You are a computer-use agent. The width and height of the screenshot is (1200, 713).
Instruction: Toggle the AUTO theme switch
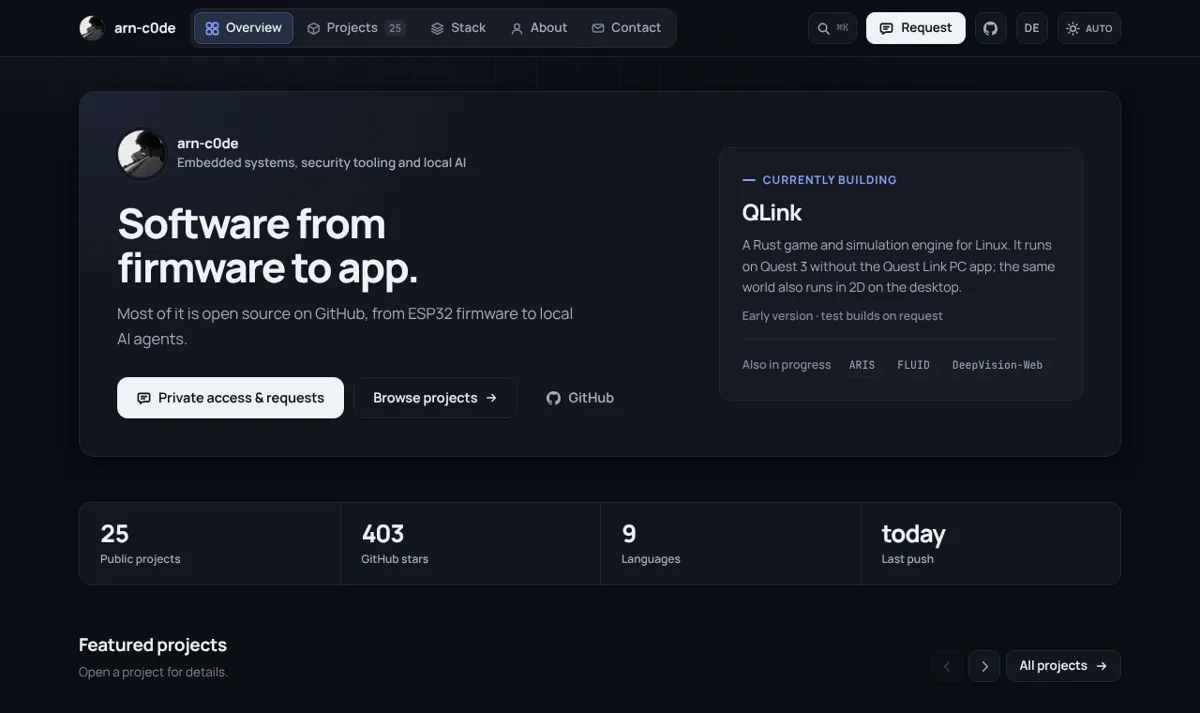(1089, 28)
